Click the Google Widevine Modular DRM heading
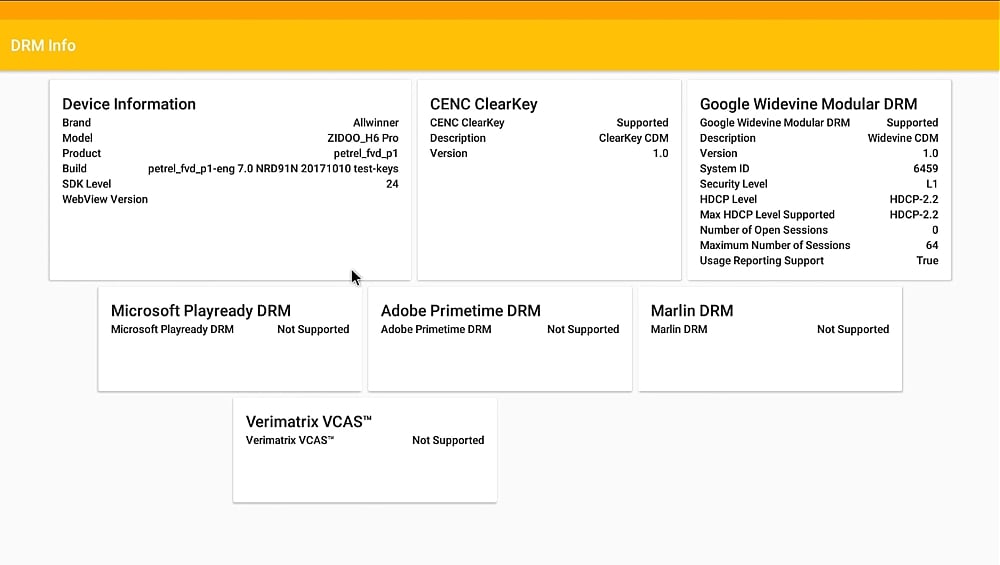 pos(808,104)
